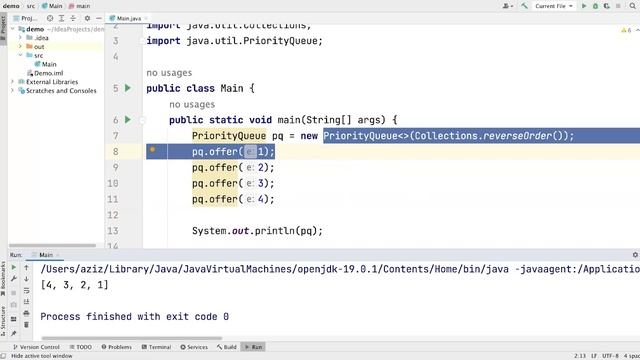Expand External Libraries node
The height and width of the screenshot is (360, 640).
tap(13, 82)
